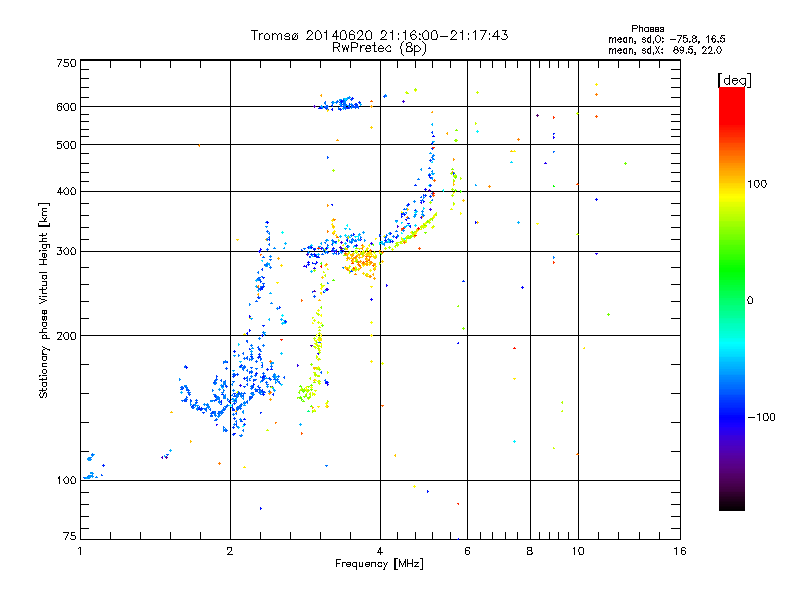The width and height of the screenshot is (800, 600).
Task: Click the 'mean, sd,X: 89.5, 22.0' line
Action: point(665,50)
